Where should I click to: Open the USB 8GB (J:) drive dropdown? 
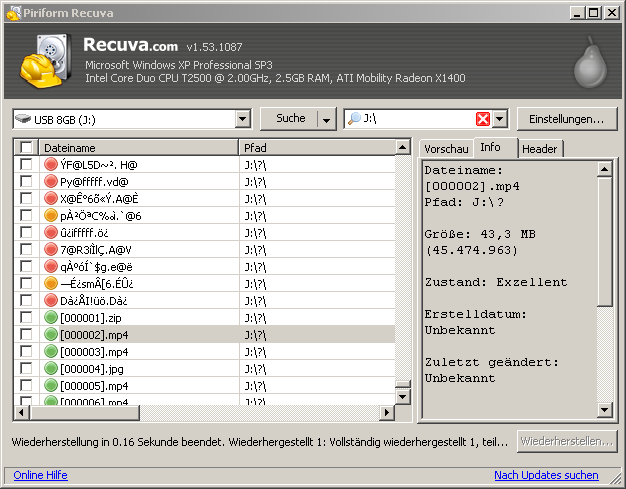(x=242, y=119)
